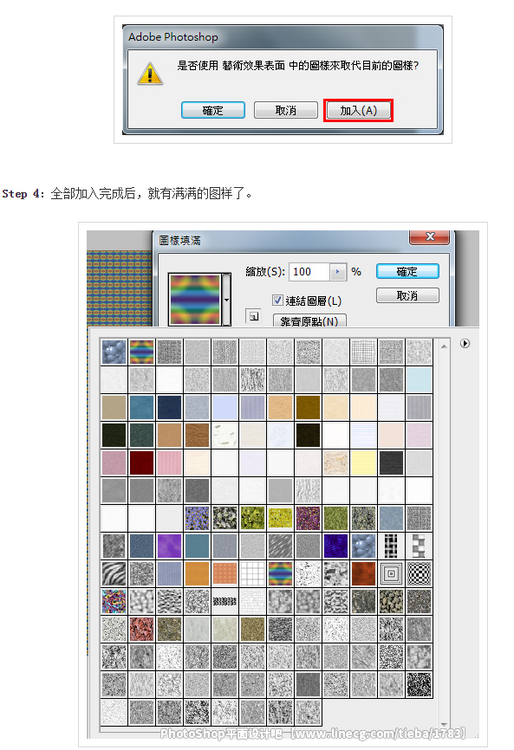Screen dimensions: 514x750
Task: Select the warped black-white checkerboard pattern
Action: coord(419,574)
